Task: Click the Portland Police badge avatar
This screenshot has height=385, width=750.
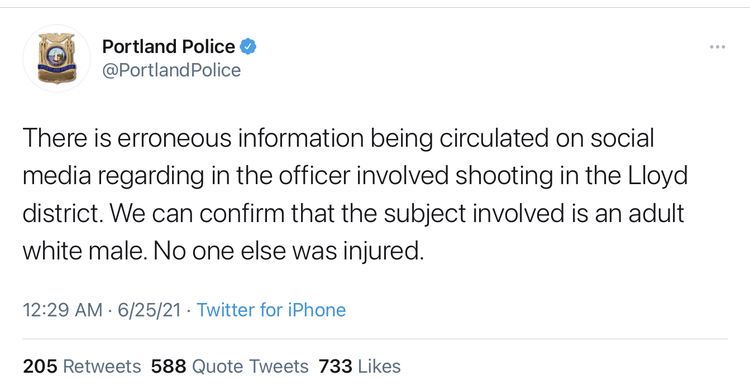Action: click(56, 58)
